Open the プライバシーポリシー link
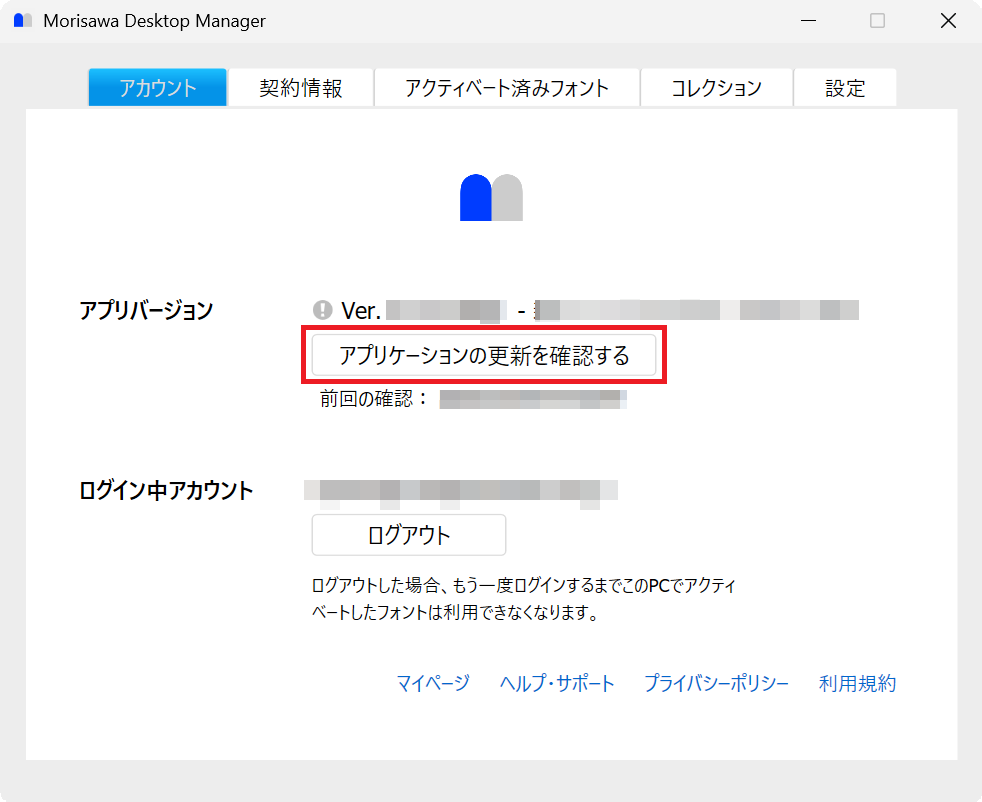Image resolution: width=982 pixels, height=802 pixels. (716, 683)
